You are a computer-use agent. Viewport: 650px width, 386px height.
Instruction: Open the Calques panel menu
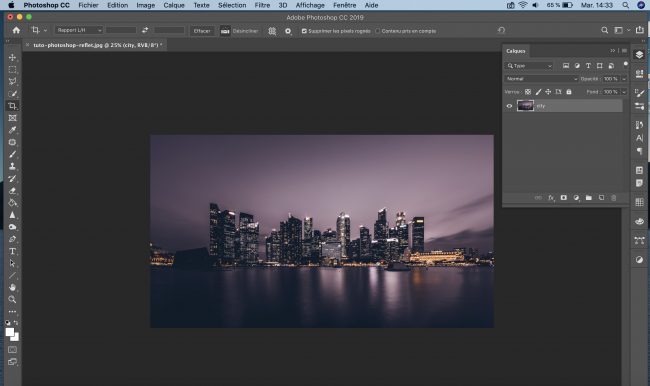624,51
